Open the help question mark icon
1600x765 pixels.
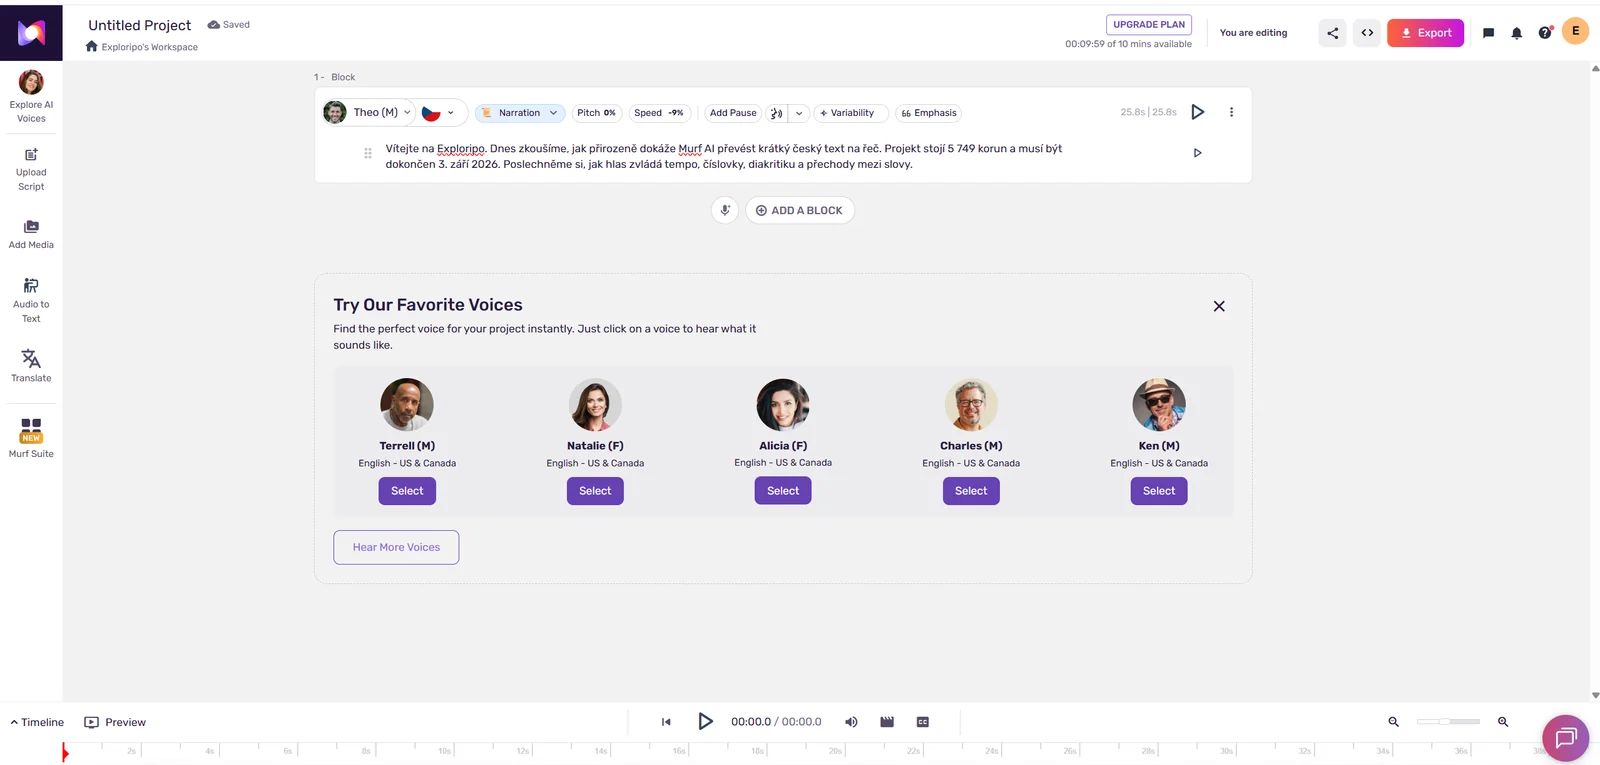point(1545,33)
